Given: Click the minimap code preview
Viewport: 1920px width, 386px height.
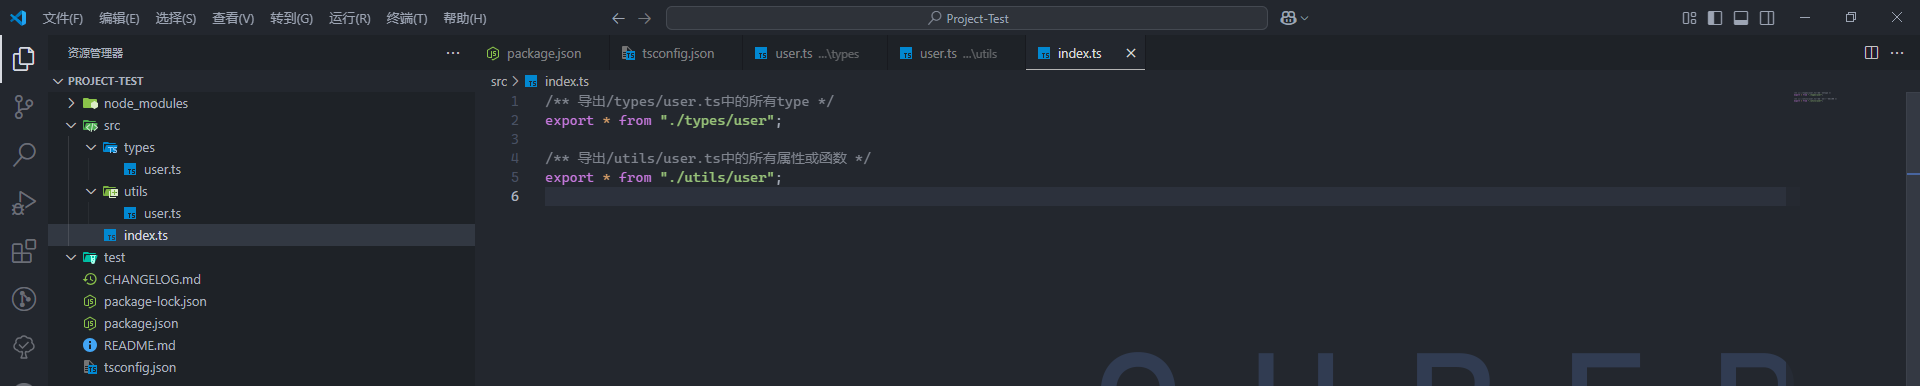Looking at the screenshot, I should click(x=1815, y=97).
